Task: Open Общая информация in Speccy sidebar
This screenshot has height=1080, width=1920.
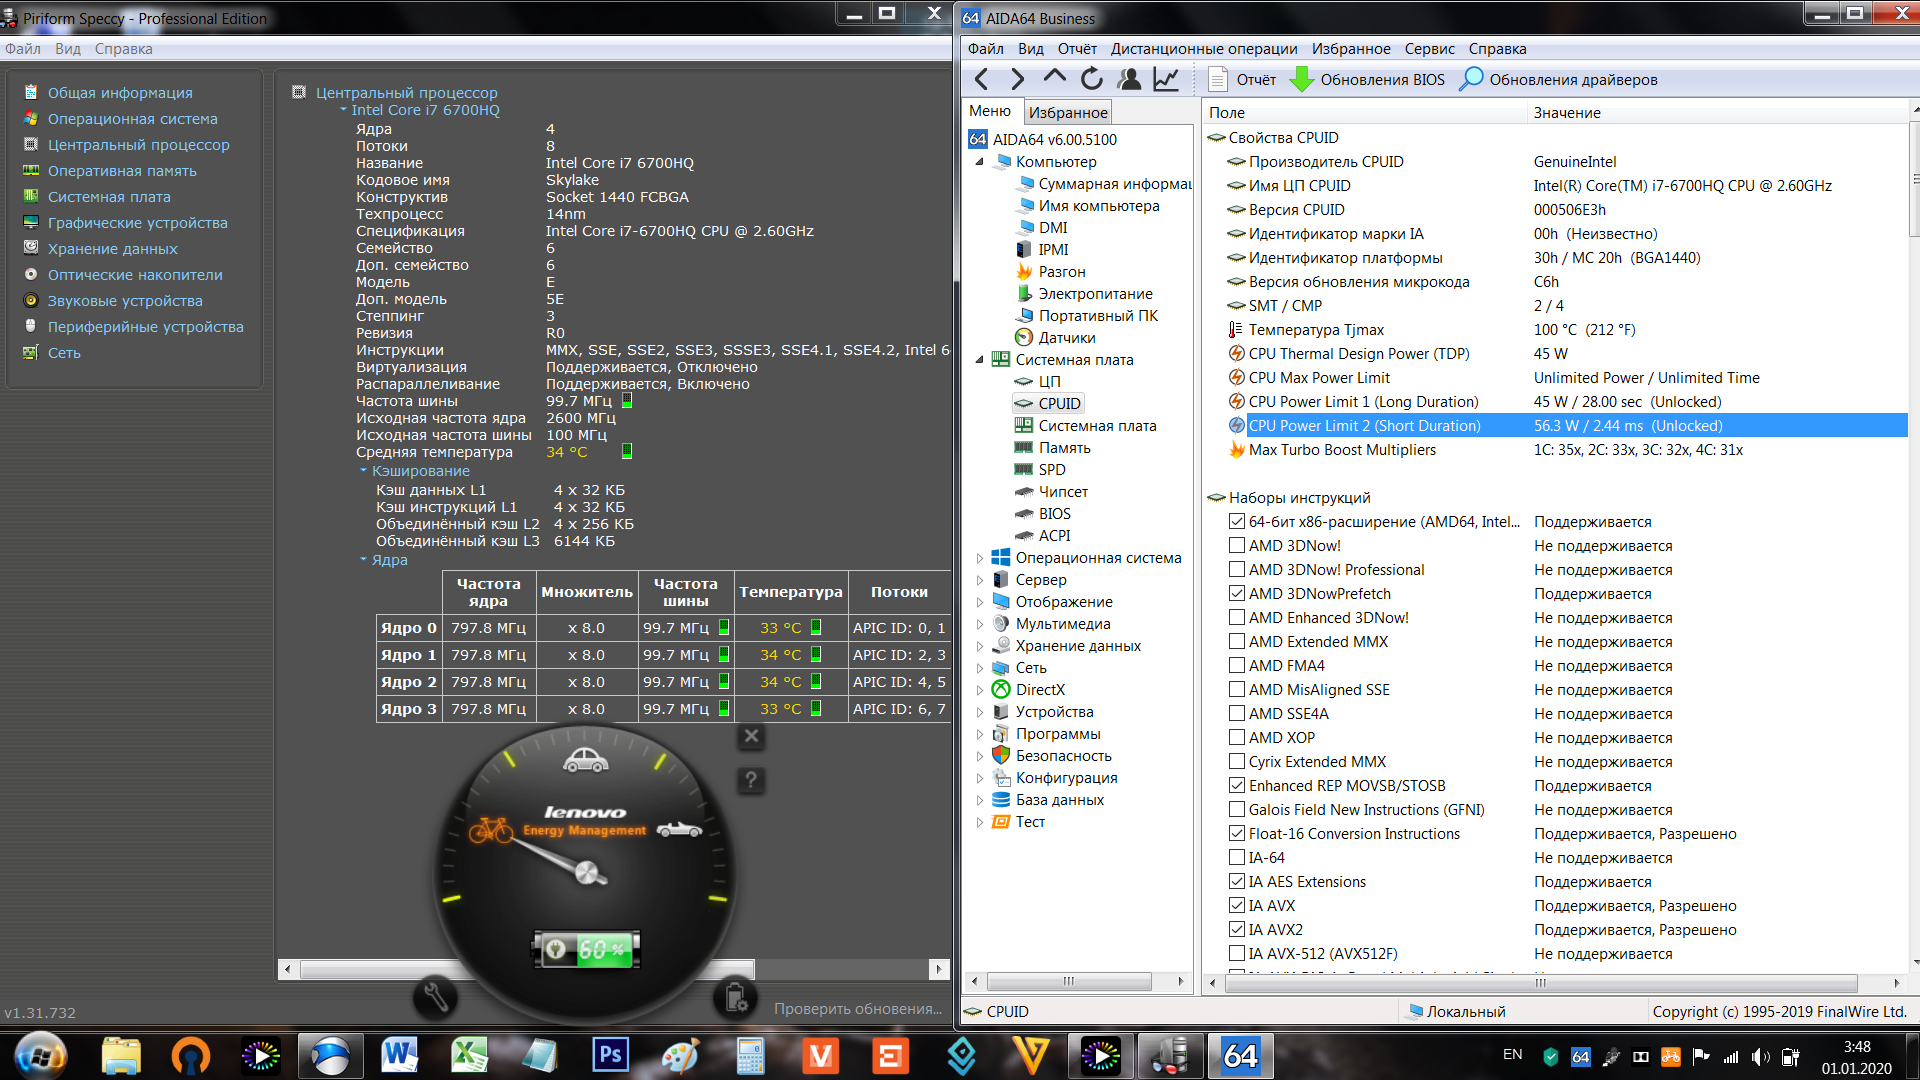Action: (120, 93)
